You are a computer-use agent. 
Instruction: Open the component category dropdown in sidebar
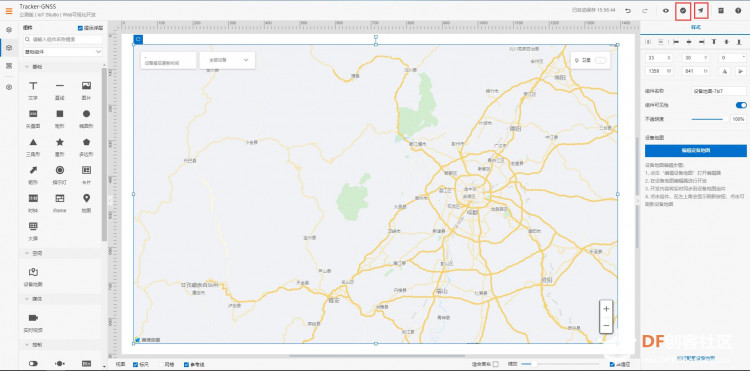click(63, 52)
